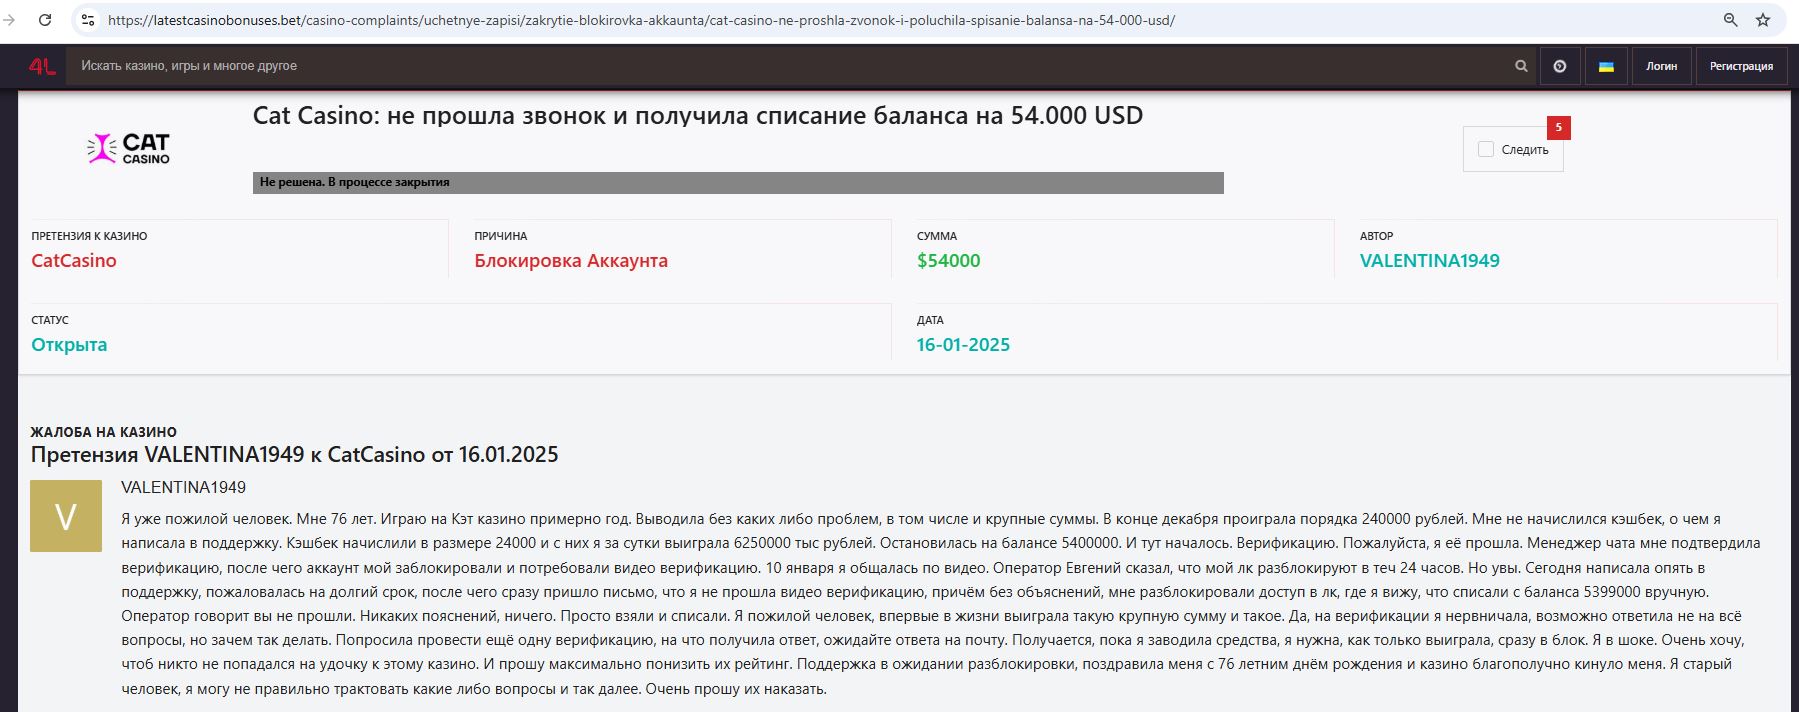Reload the page with the browser refresh icon
Screen dimensions: 1799x712
point(45,20)
